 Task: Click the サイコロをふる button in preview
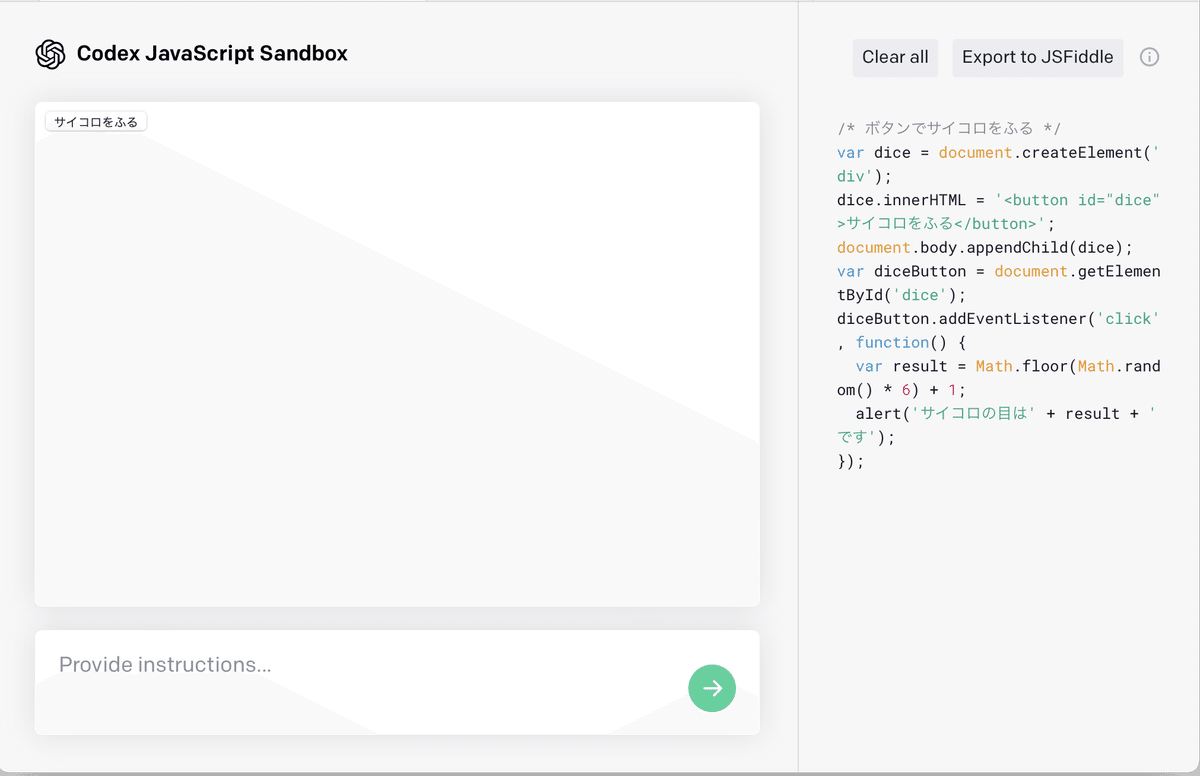(96, 121)
